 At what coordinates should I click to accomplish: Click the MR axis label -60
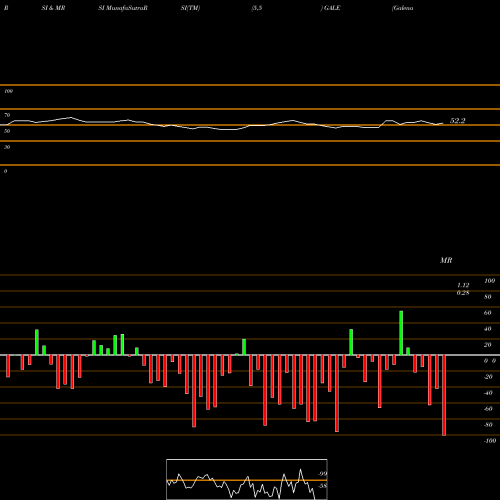pyautogui.click(x=488, y=409)
